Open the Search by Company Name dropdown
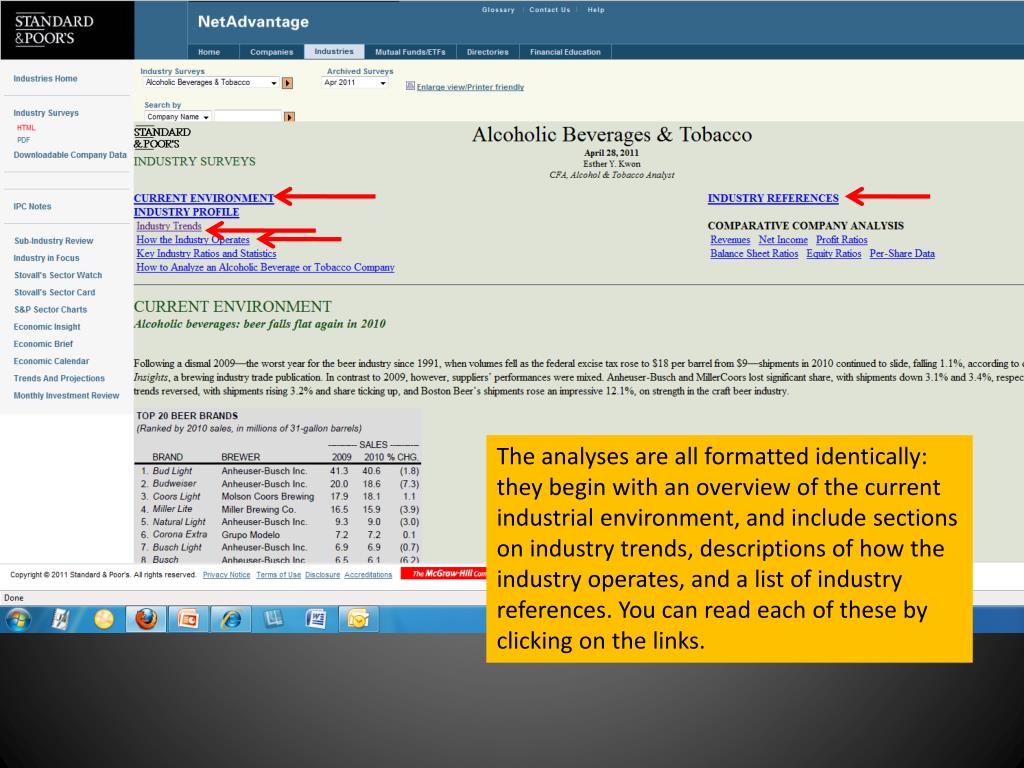This screenshot has height=768, width=1024. [177, 117]
